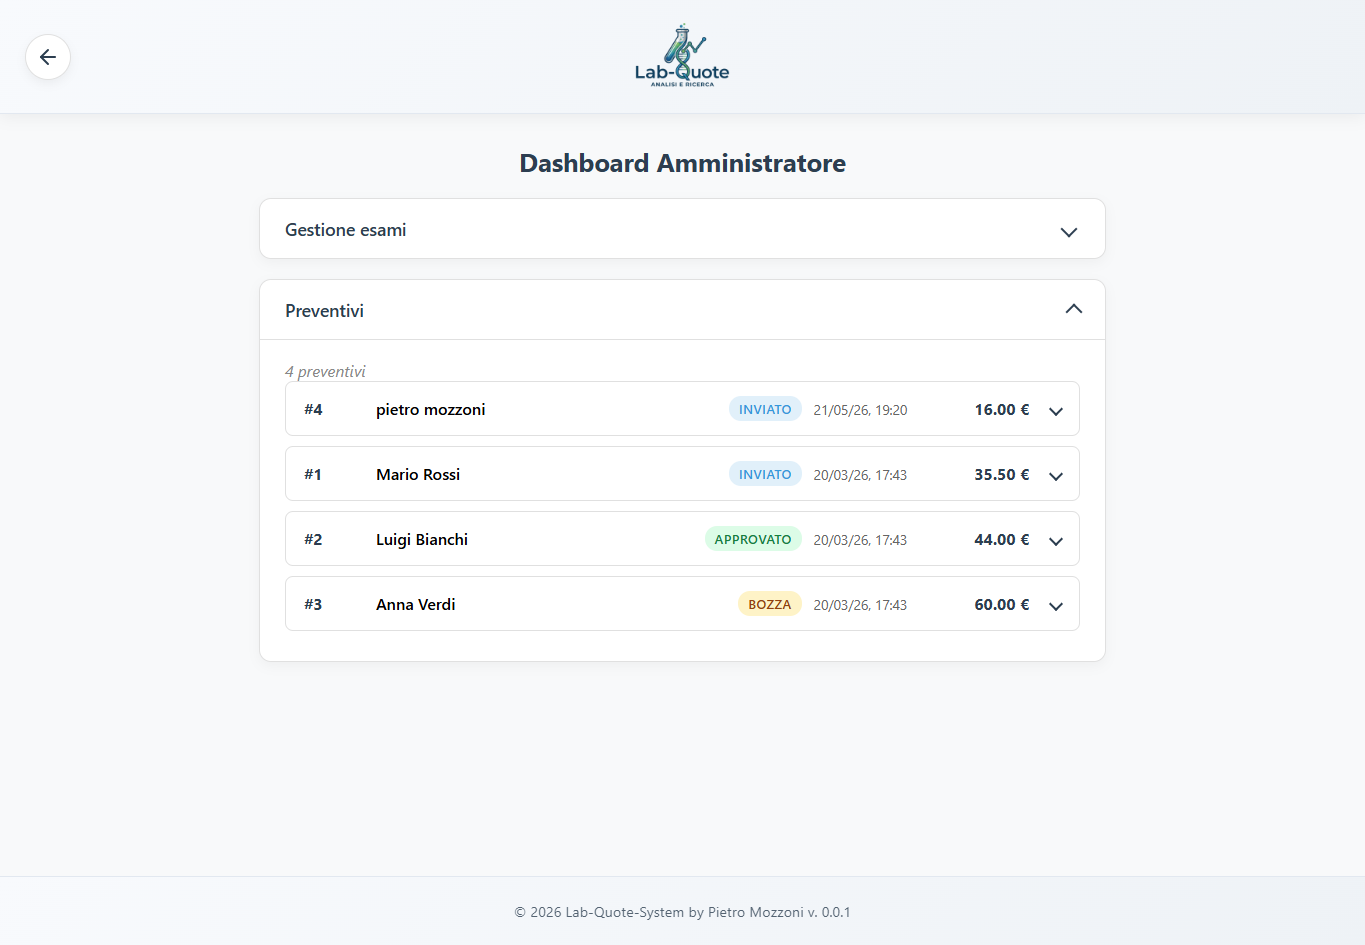Click the Lab-Quote logo
The width and height of the screenshot is (1365, 945).
click(682, 56)
